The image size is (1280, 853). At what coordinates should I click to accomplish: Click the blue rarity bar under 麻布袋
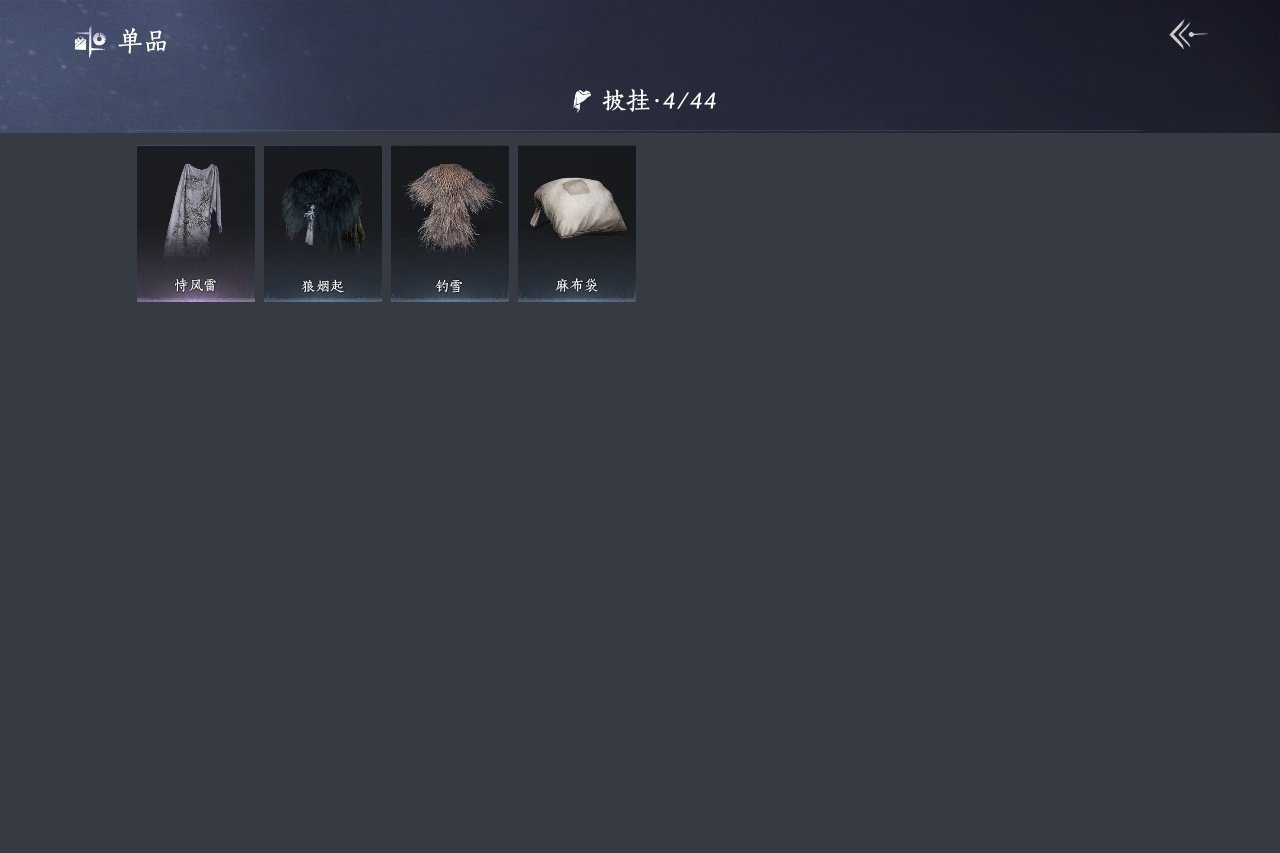577,298
